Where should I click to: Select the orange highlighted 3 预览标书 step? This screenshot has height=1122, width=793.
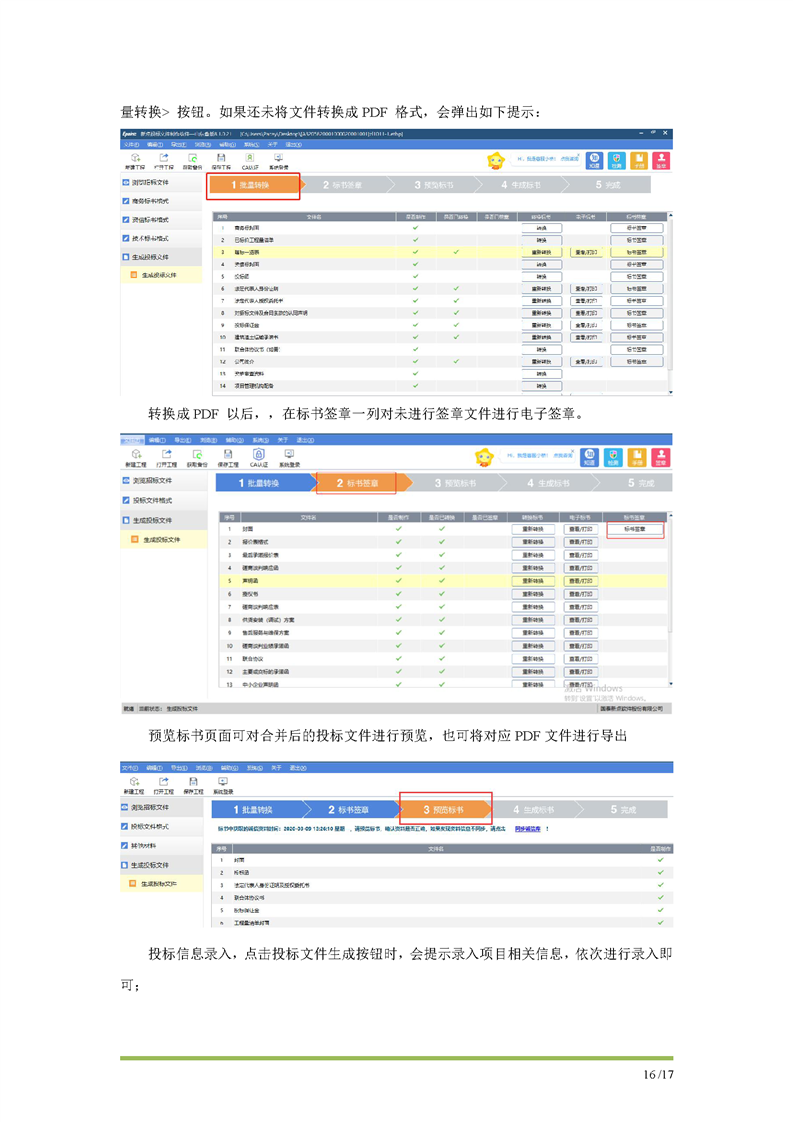(x=445, y=809)
